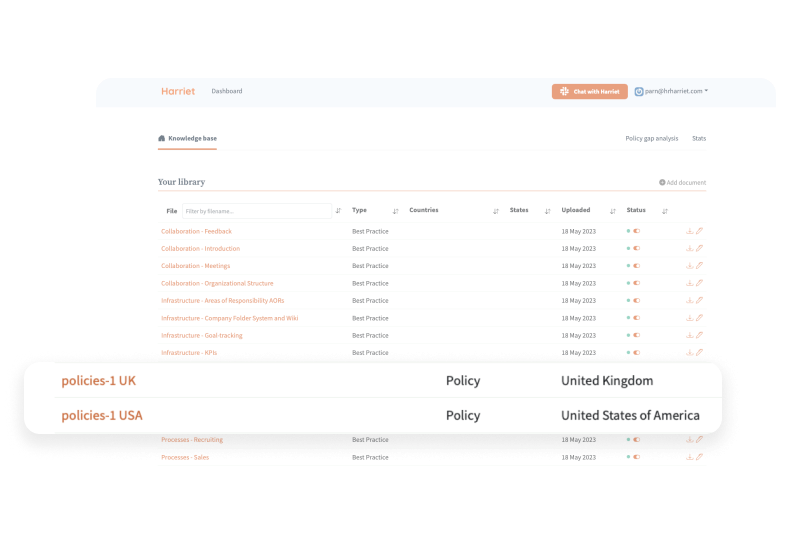Click the Chat with Harriet button
This screenshot has width=800, height=560.
pyautogui.click(x=590, y=91)
